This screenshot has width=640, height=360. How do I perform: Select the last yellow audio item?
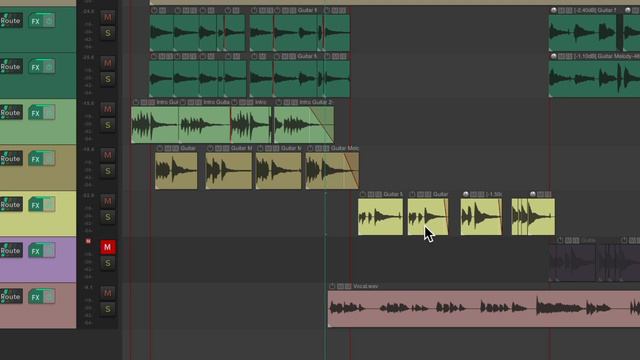click(533, 217)
